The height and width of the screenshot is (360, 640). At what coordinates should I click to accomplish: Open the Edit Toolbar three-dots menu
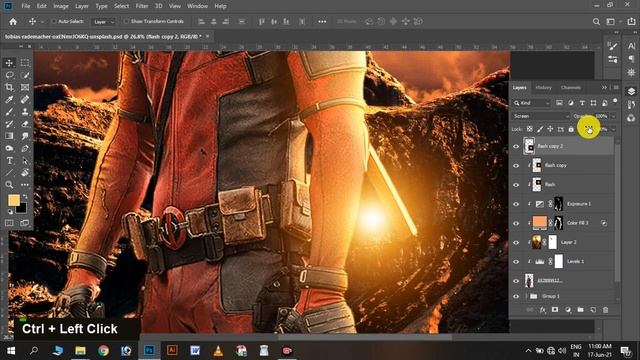tap(25, 185)
